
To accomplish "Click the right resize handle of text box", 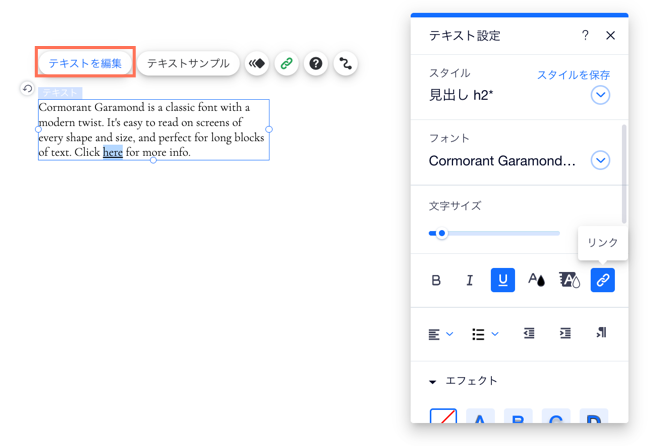I will (269, 130).
